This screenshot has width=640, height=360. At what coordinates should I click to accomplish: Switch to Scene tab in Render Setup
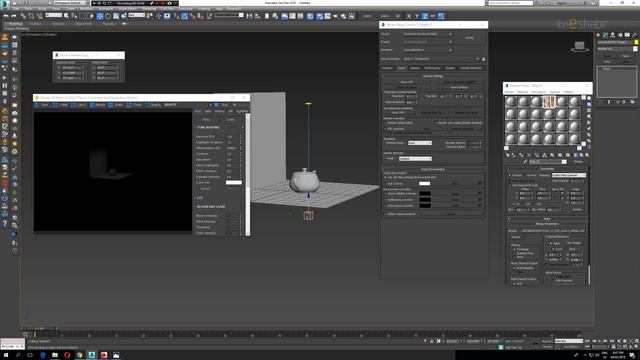[x=401, y=68]
